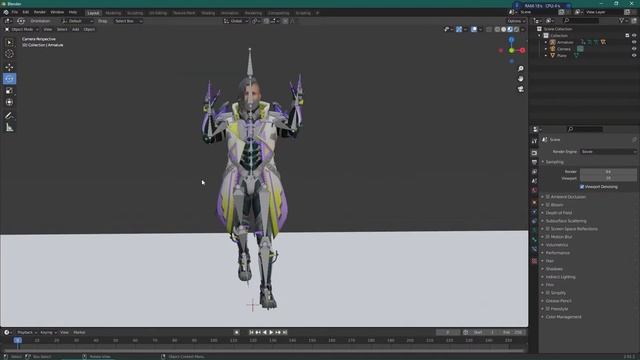Expand the Depth of Field panel
The image size is (640, 360).
tap(559, 213)
